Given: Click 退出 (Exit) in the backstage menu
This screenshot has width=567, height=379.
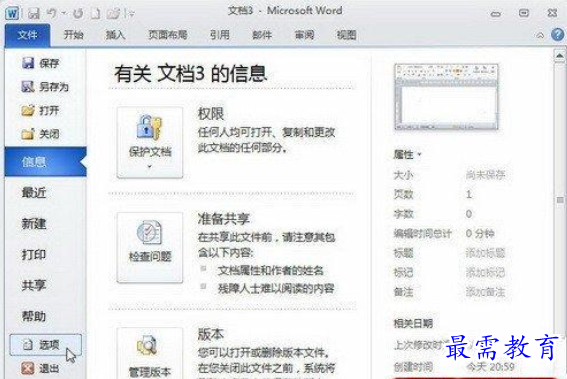Looking at the screenshot, I should pos(40,369).
